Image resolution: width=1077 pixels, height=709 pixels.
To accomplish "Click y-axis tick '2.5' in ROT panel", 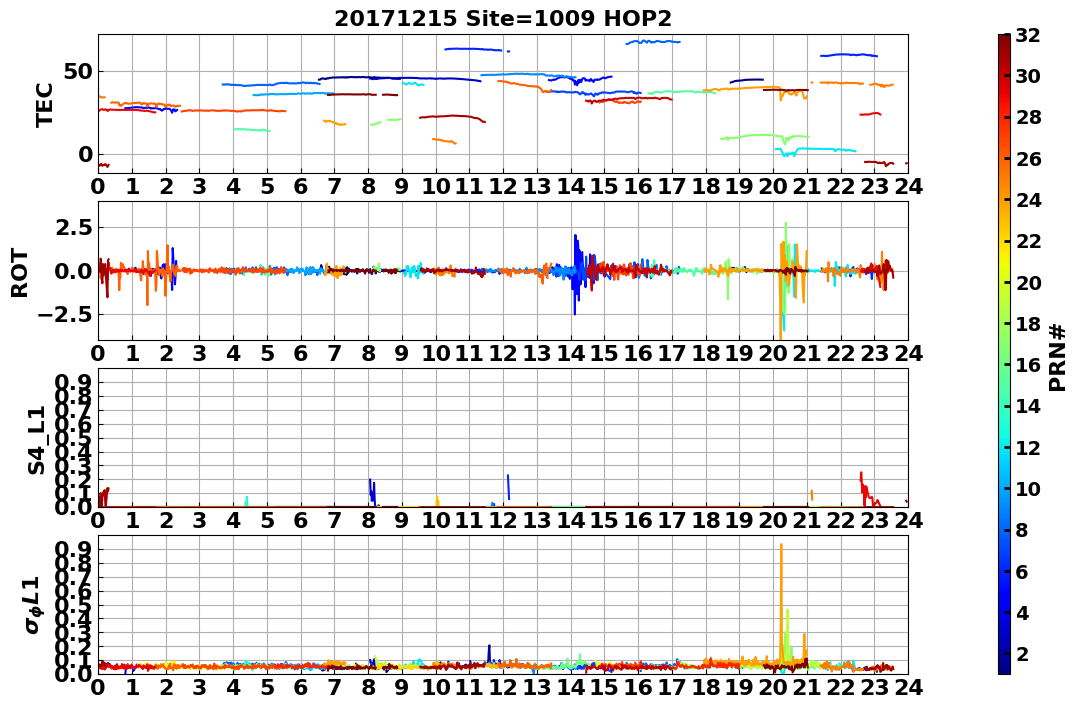I will 73,227.
